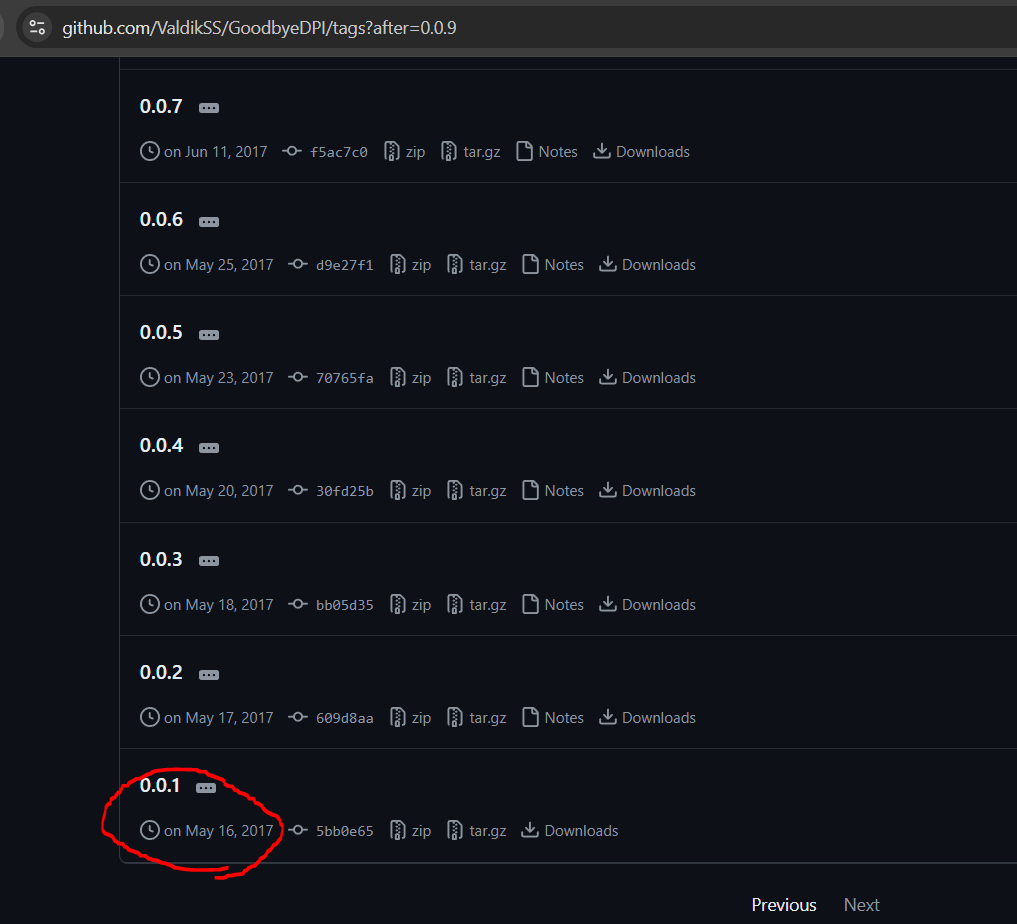
Task: Open Notes for tag 0.0.5
Action: pyautogui.click(x=553, y=377)
